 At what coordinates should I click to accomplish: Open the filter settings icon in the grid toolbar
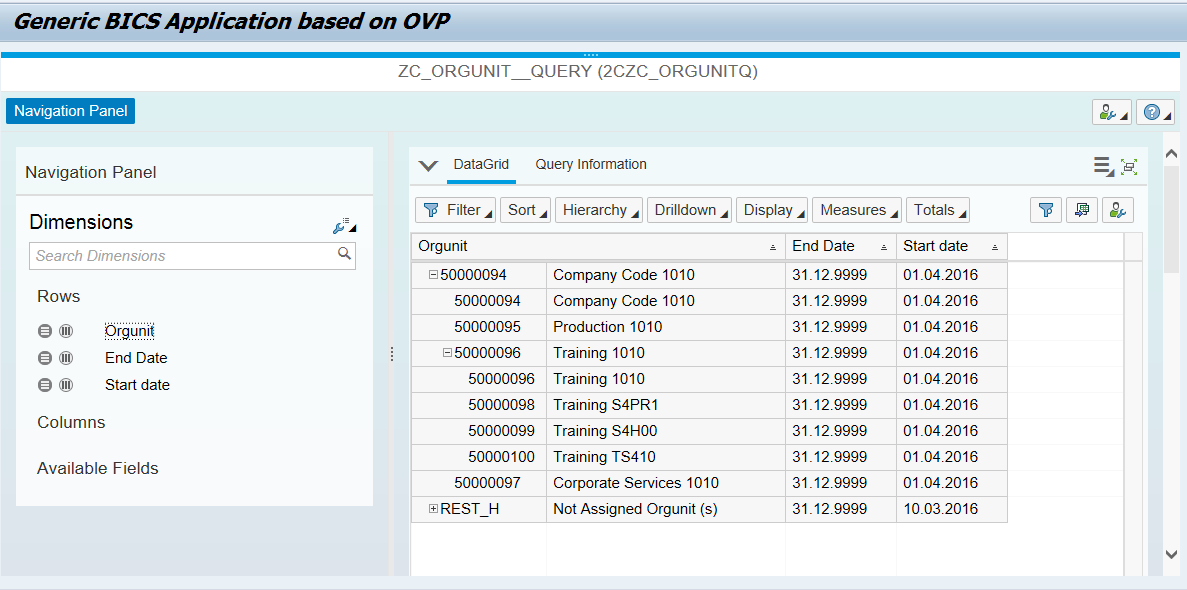click(x=1046, y=210)
